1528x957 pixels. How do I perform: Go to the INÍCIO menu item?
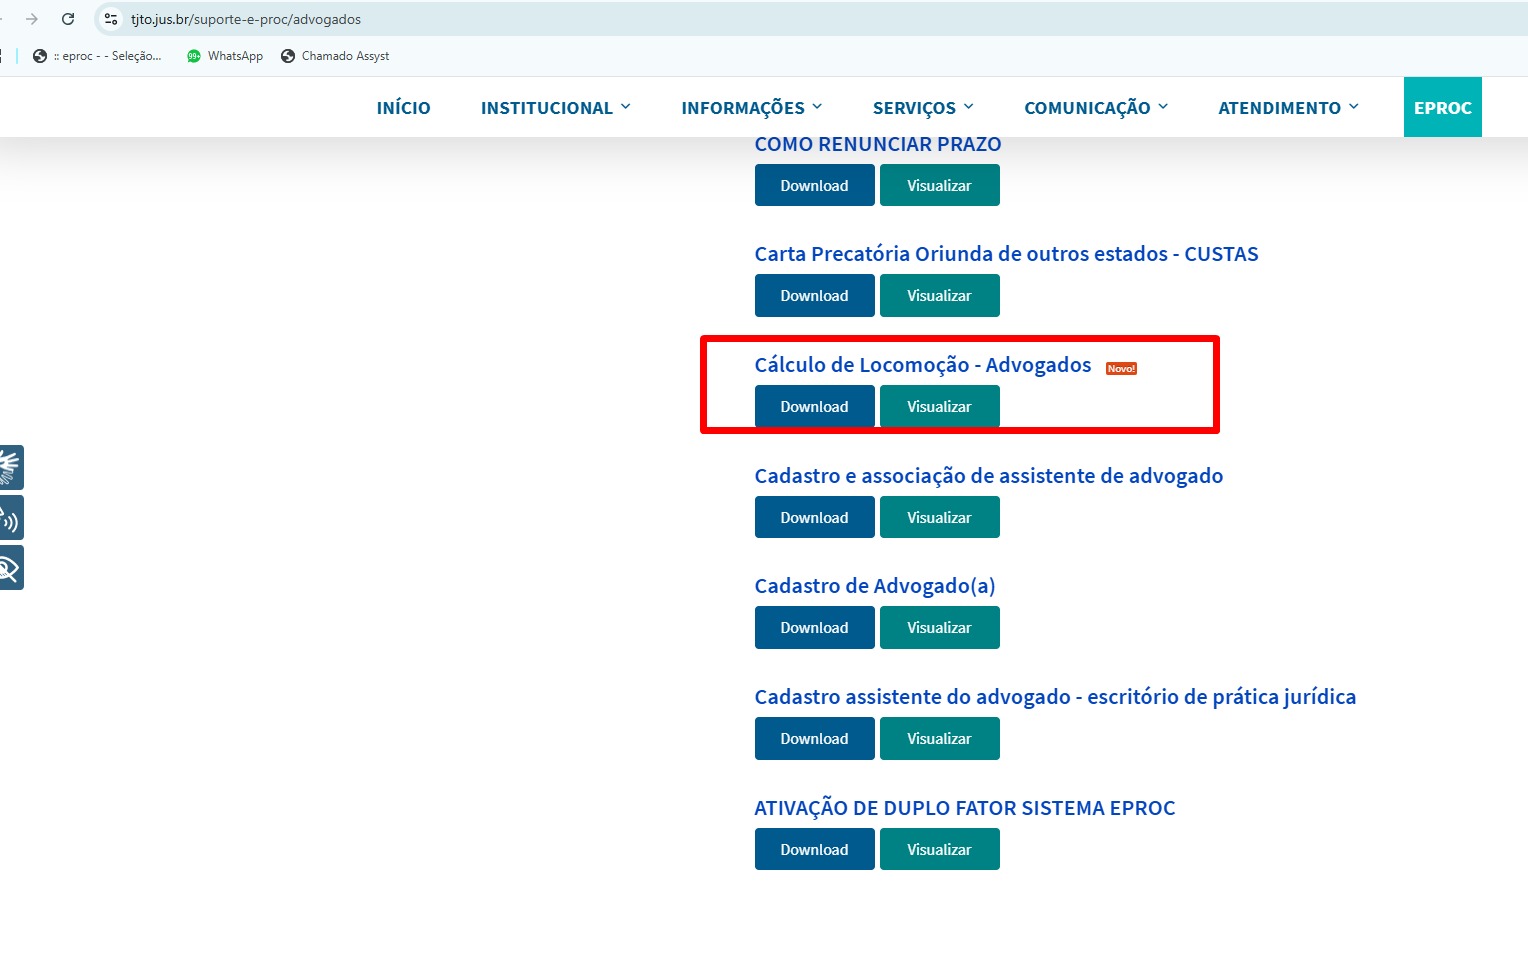tap(403, 108)
